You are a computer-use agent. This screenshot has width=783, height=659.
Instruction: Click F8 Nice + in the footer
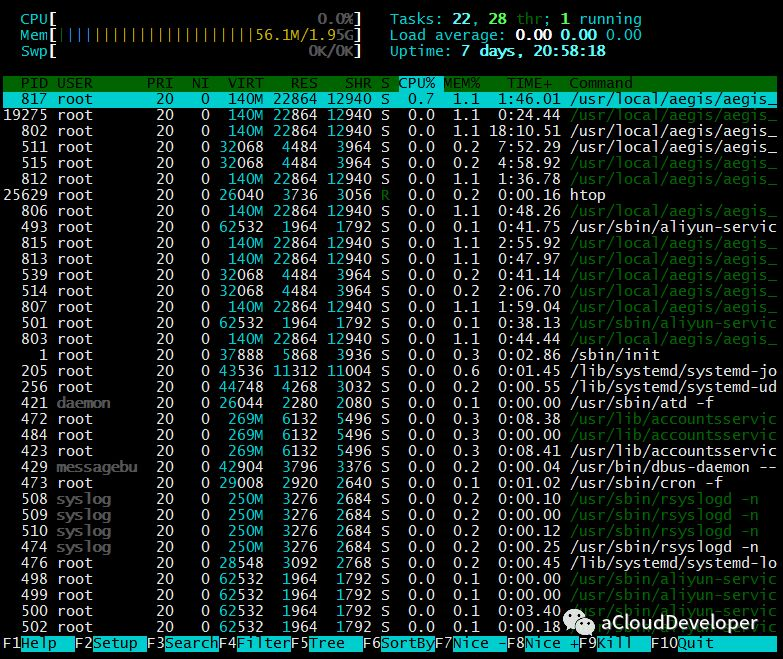[543, 643]
